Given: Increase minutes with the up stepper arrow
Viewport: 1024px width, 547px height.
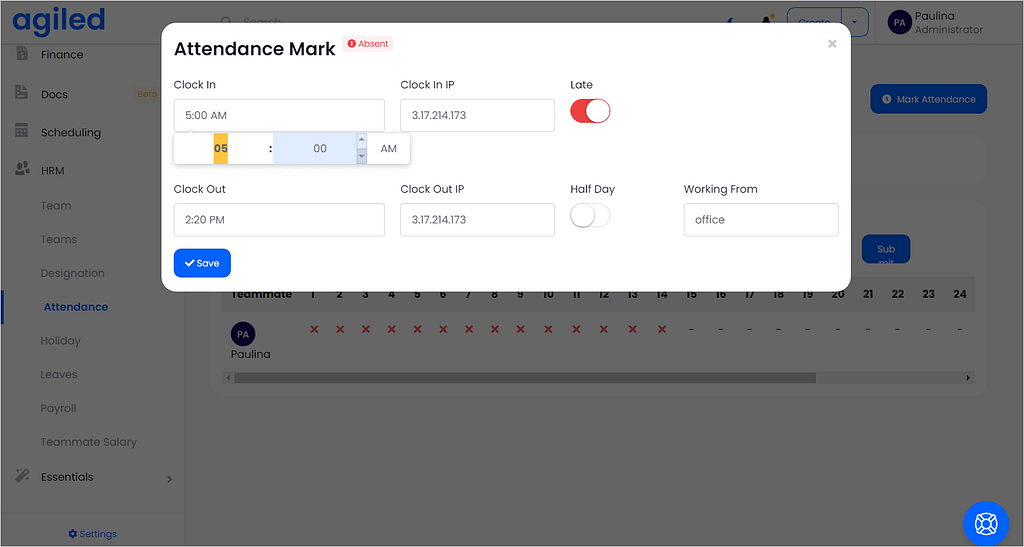Looking at the screenshot, I should [x=361, y=140].
